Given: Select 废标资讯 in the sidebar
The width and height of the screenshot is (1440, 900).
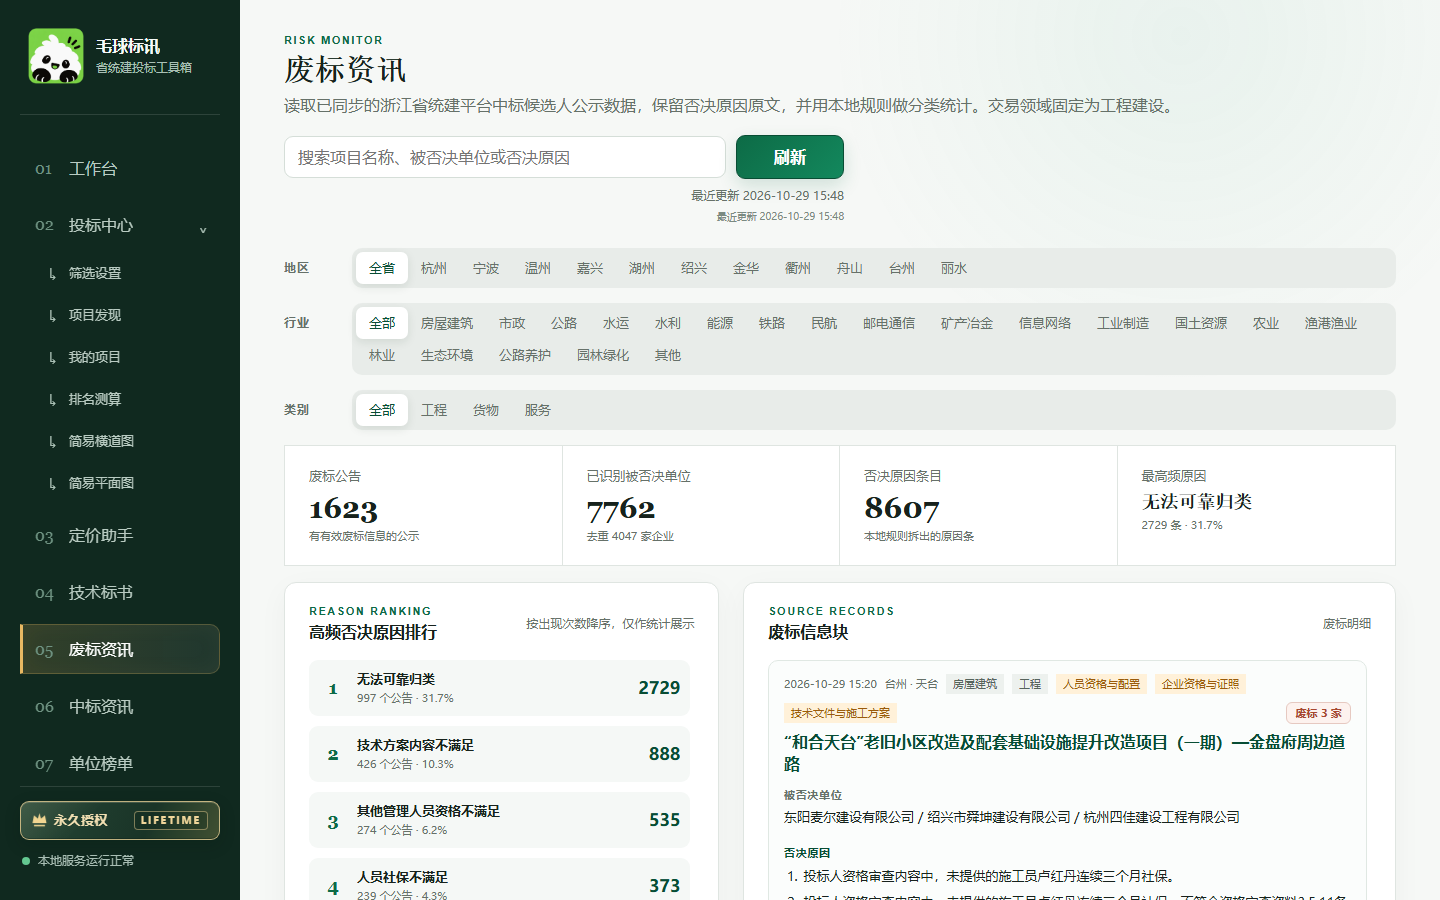Looking at the screenshot, I should click(x=120, y=649).
